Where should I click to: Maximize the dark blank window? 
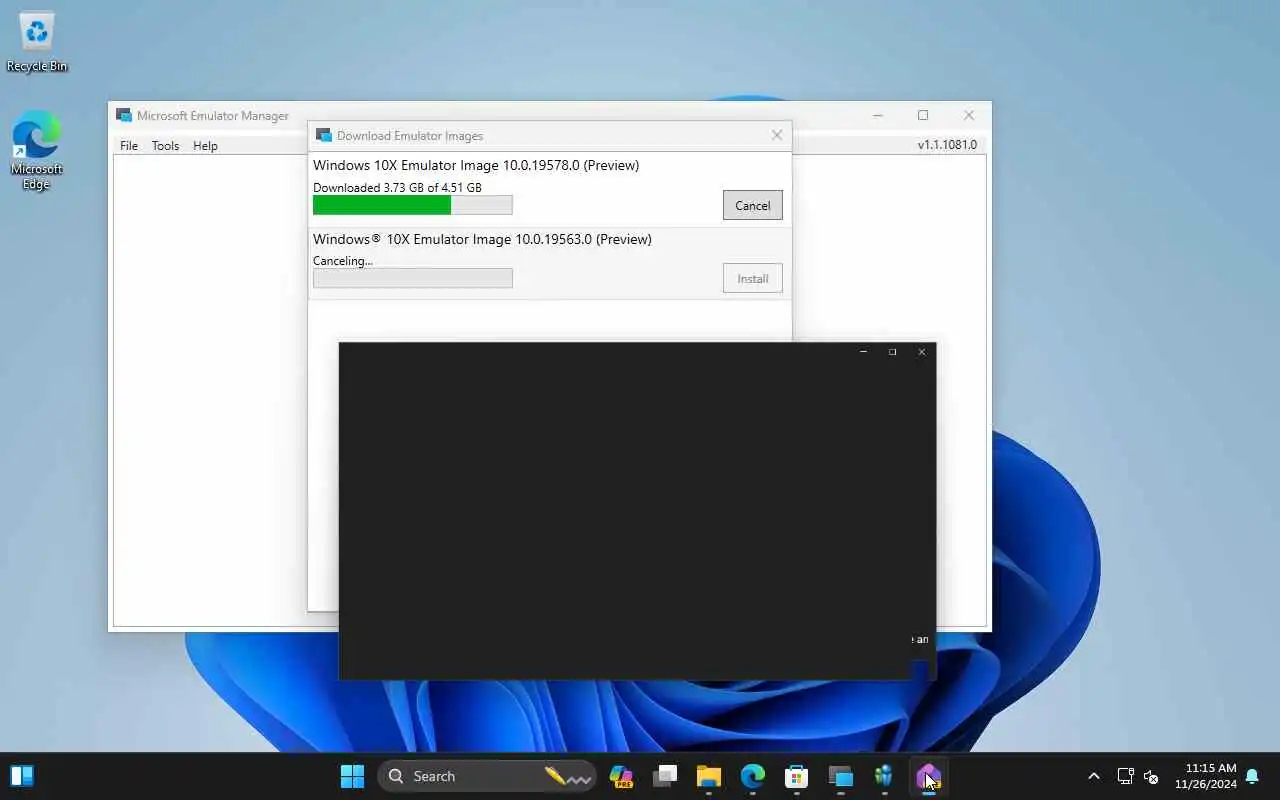tap(892, 352)
